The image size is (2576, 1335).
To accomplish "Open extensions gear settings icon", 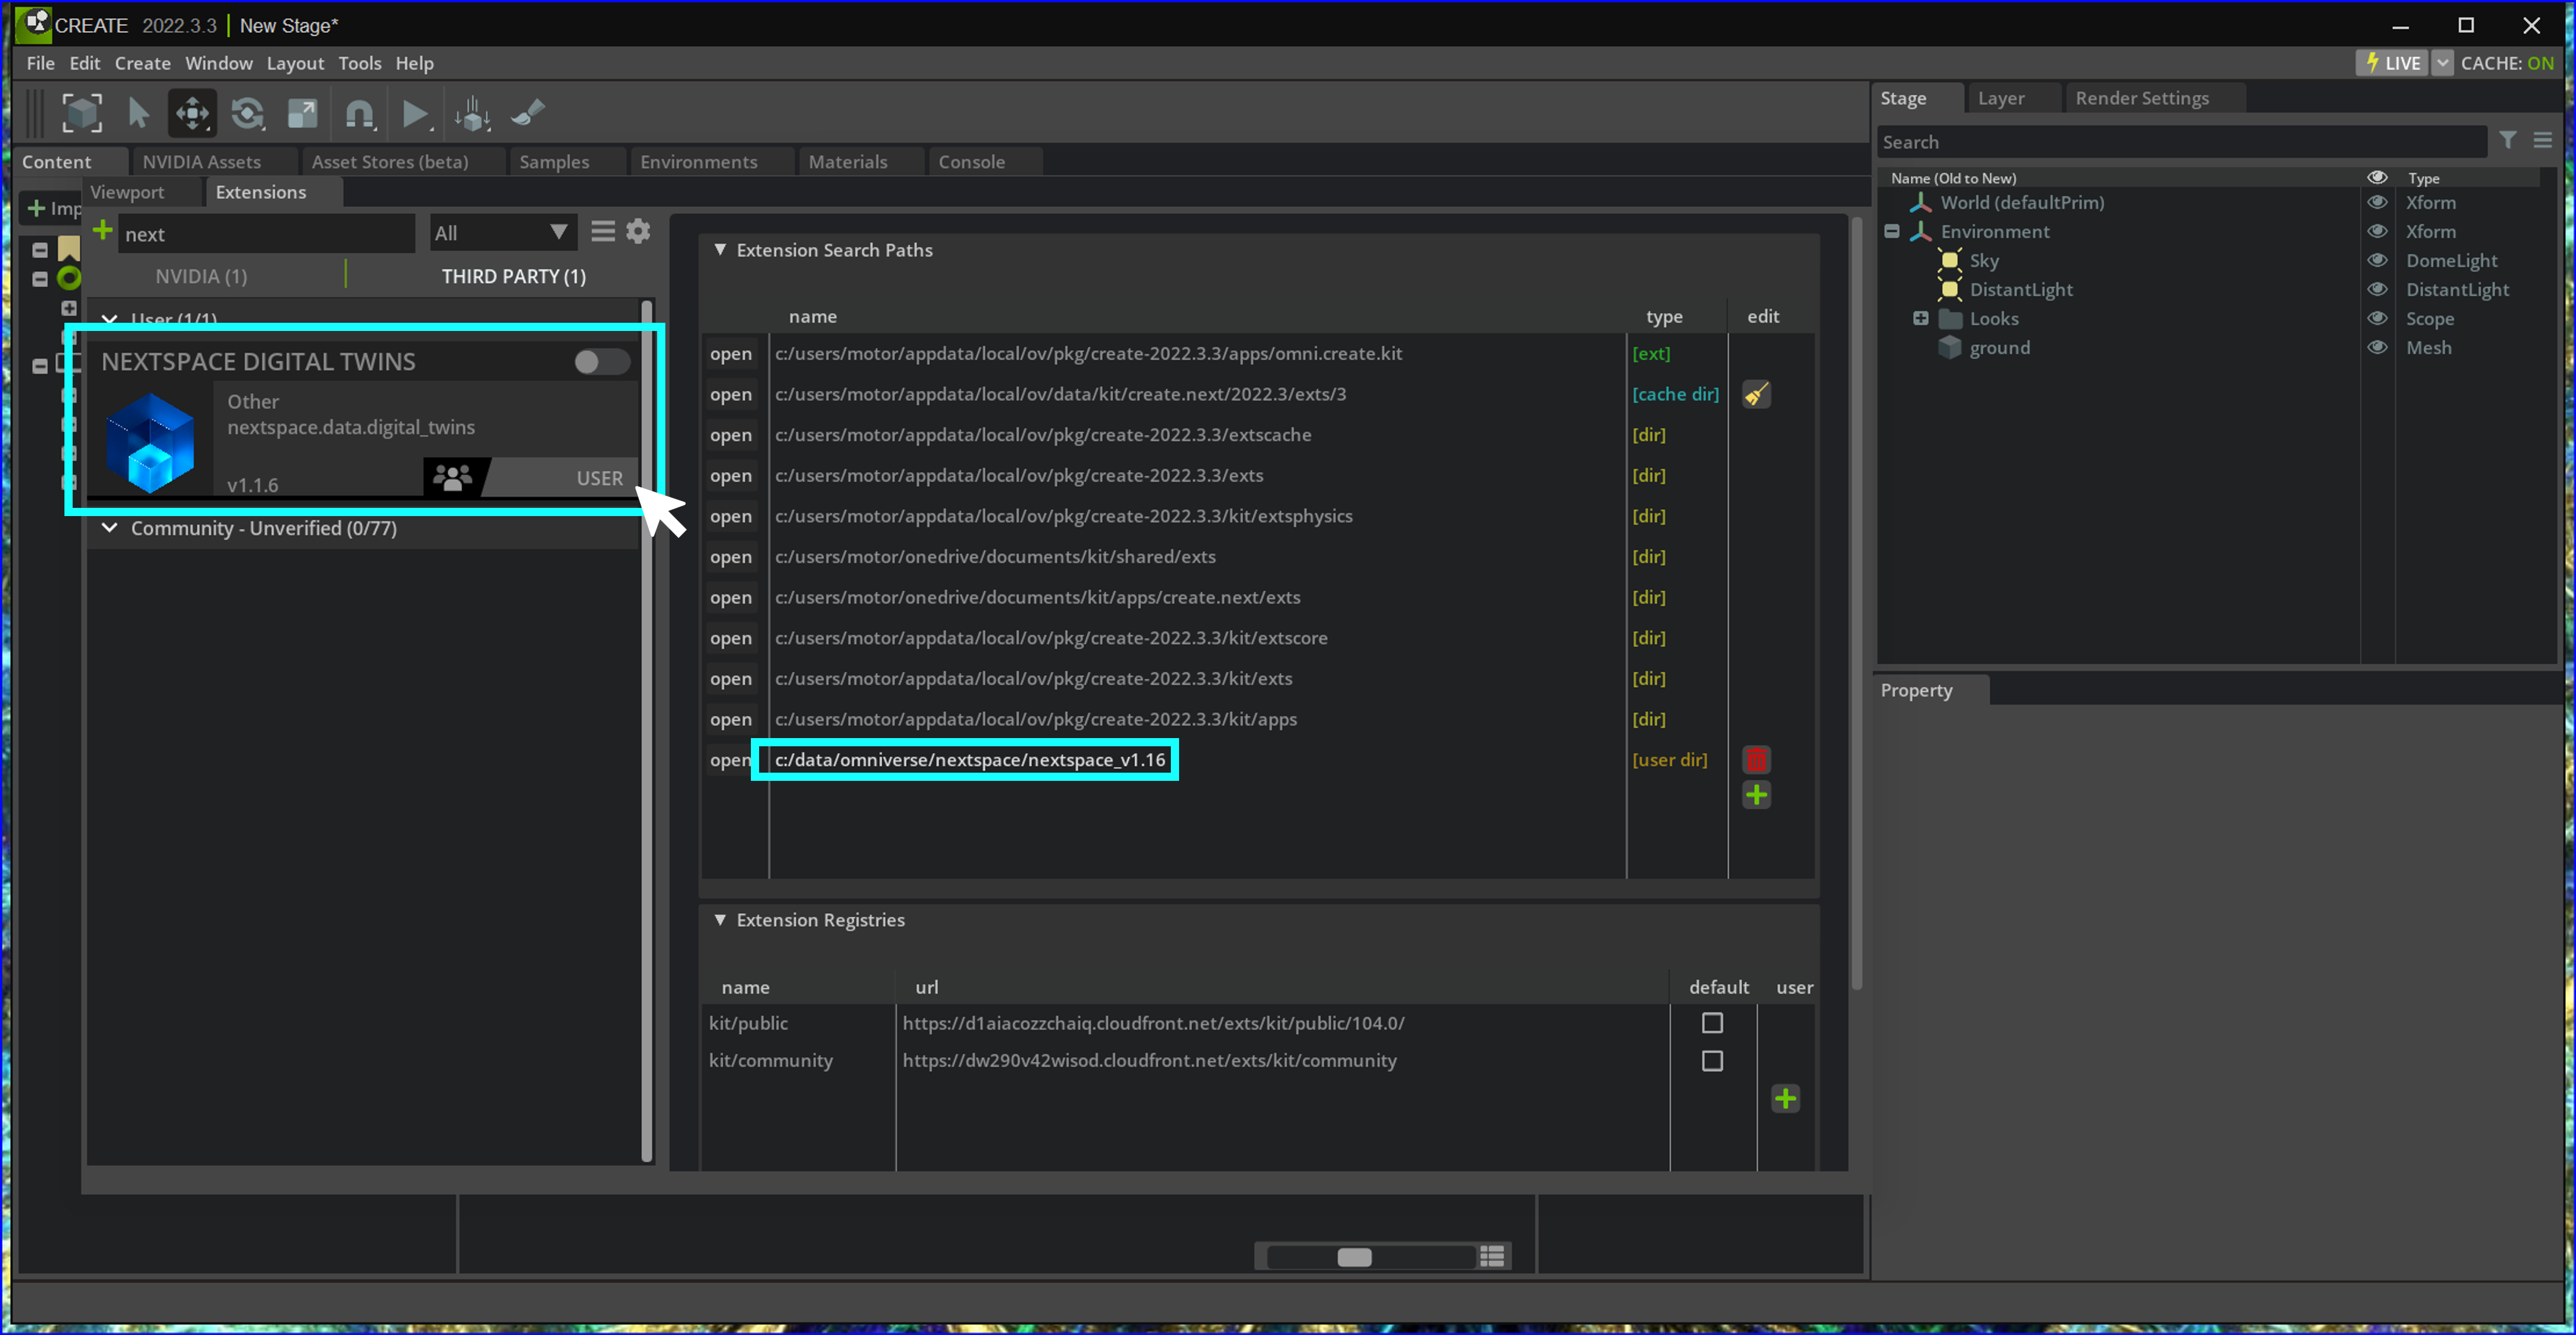I will 638,232.
